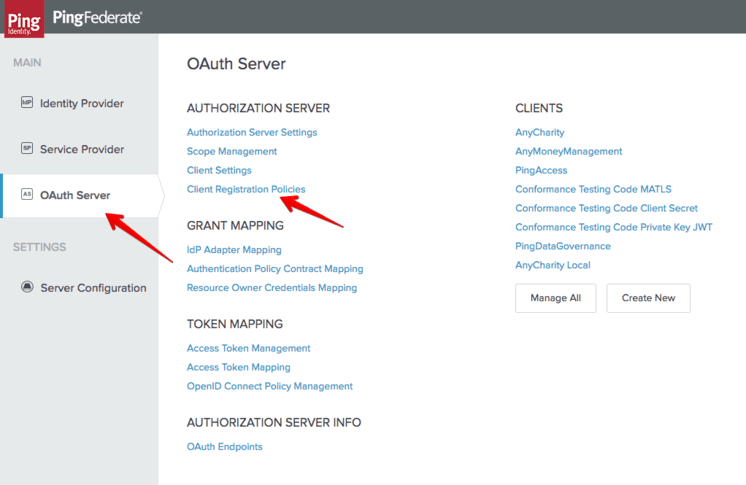The width and height of the screenshot is (746, 485).
Task: Open IdP Adapter Mapping
Action: pyautogui.click(x=234, y=250)
